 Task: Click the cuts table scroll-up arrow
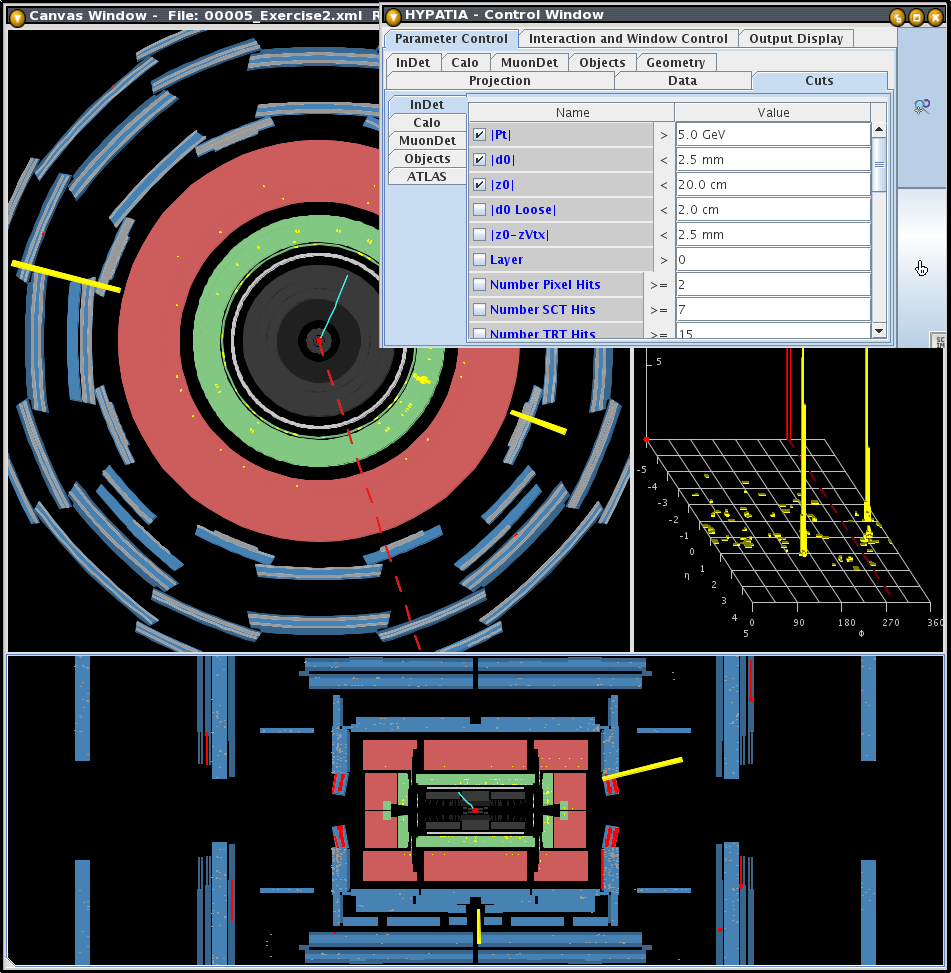(879, 130)
